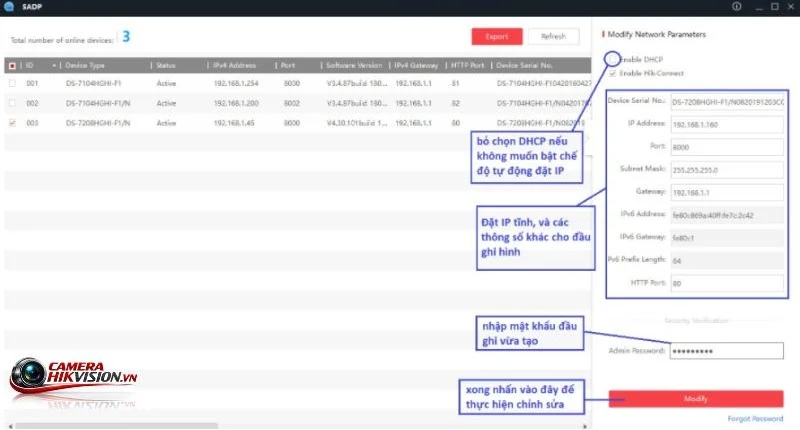The width and height of the screenshot is (800, 430).
Task: Click the right arrow of horizontal scrollbar
Action: click(x=585, y=426)
